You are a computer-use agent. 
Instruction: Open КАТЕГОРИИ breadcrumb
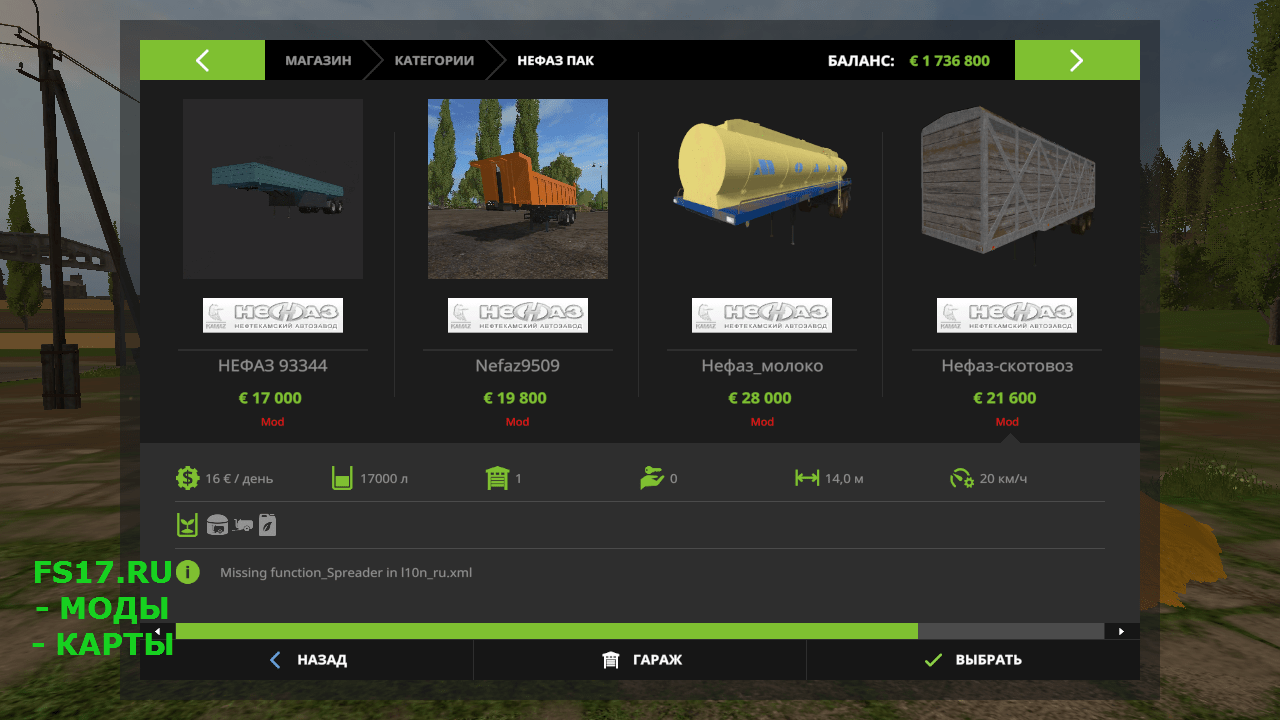coord(434,60)
